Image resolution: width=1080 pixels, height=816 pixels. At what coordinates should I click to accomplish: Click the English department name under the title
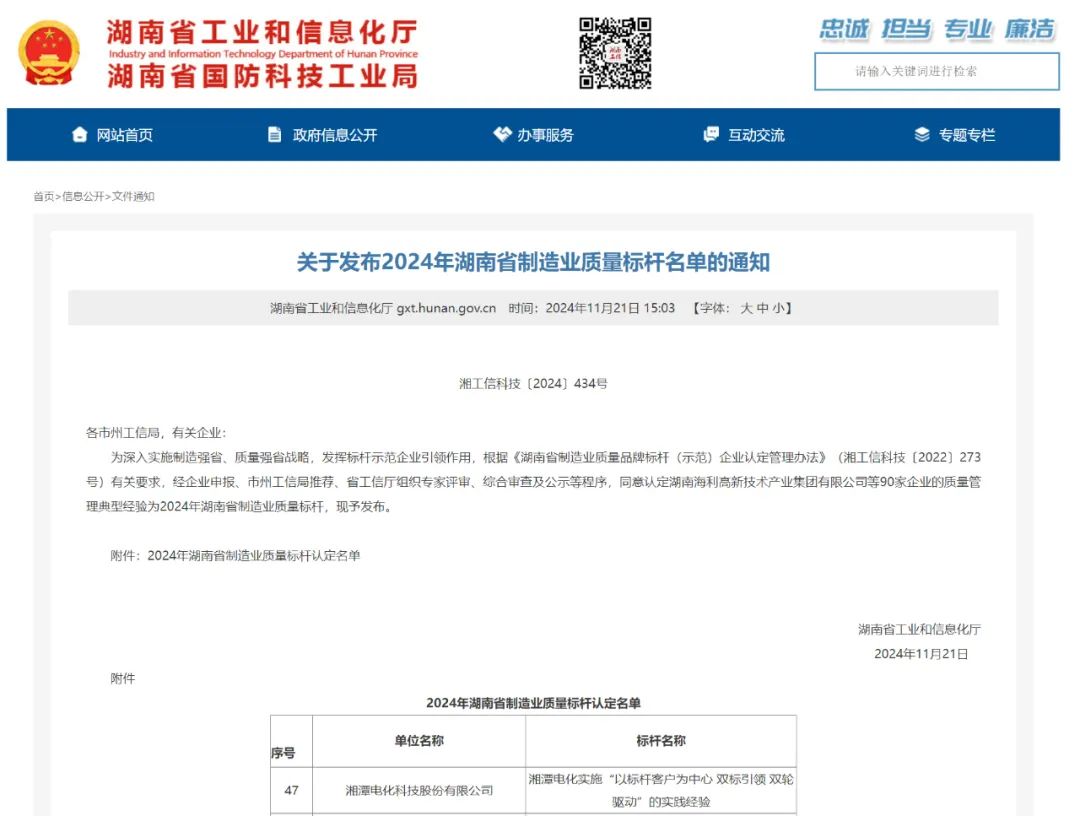tap(263, 54)
